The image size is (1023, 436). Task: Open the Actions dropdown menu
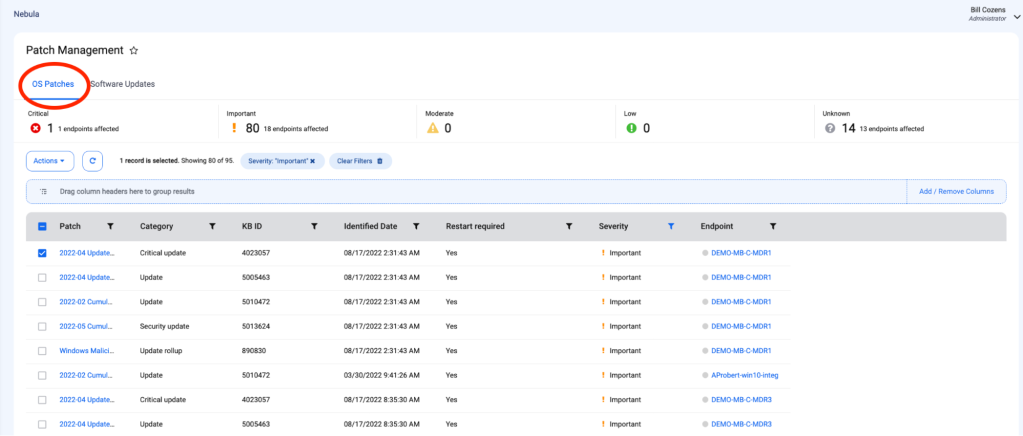[x=50, y=160]
